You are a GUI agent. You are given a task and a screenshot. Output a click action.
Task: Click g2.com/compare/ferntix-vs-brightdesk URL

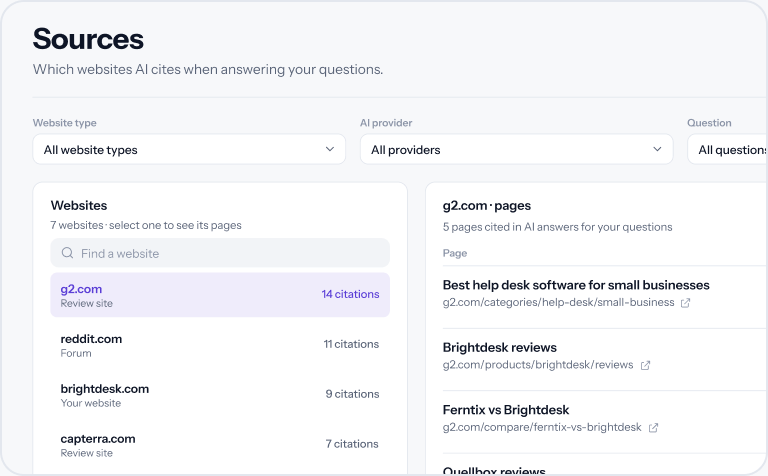tap(542, 427)
